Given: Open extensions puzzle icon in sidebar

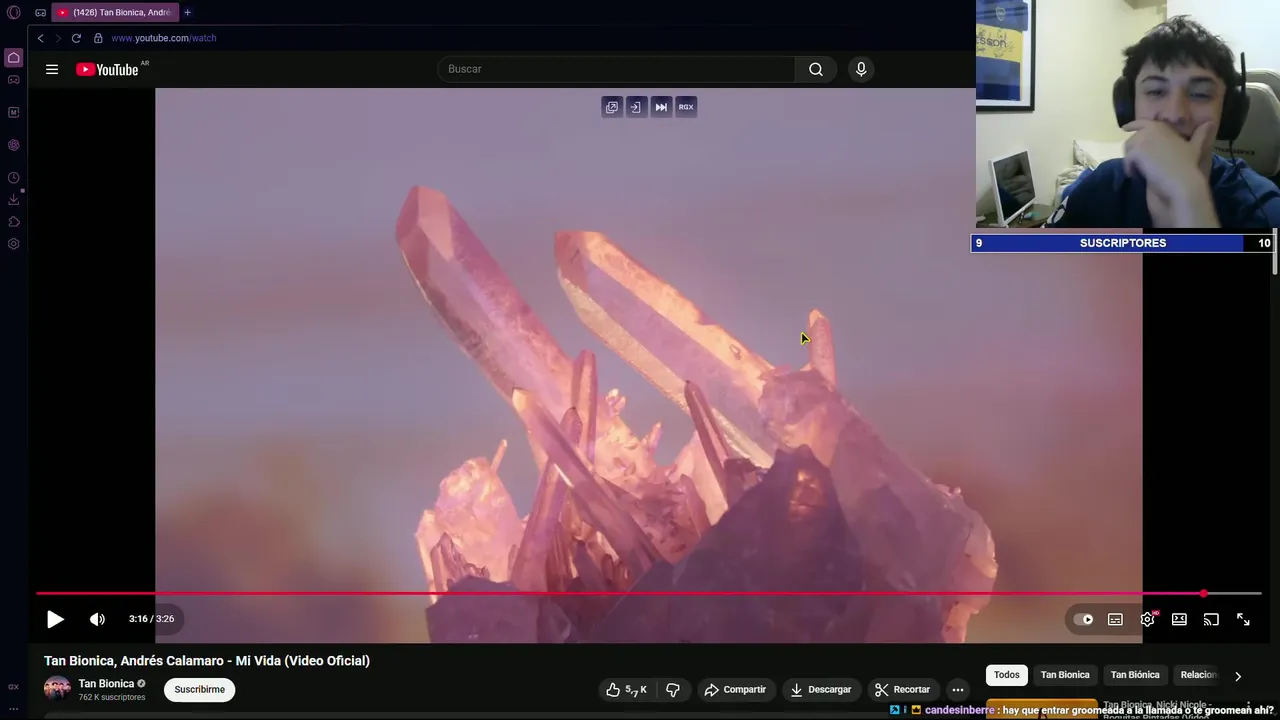Looking at the screenshot, I should tap(13, 222).
